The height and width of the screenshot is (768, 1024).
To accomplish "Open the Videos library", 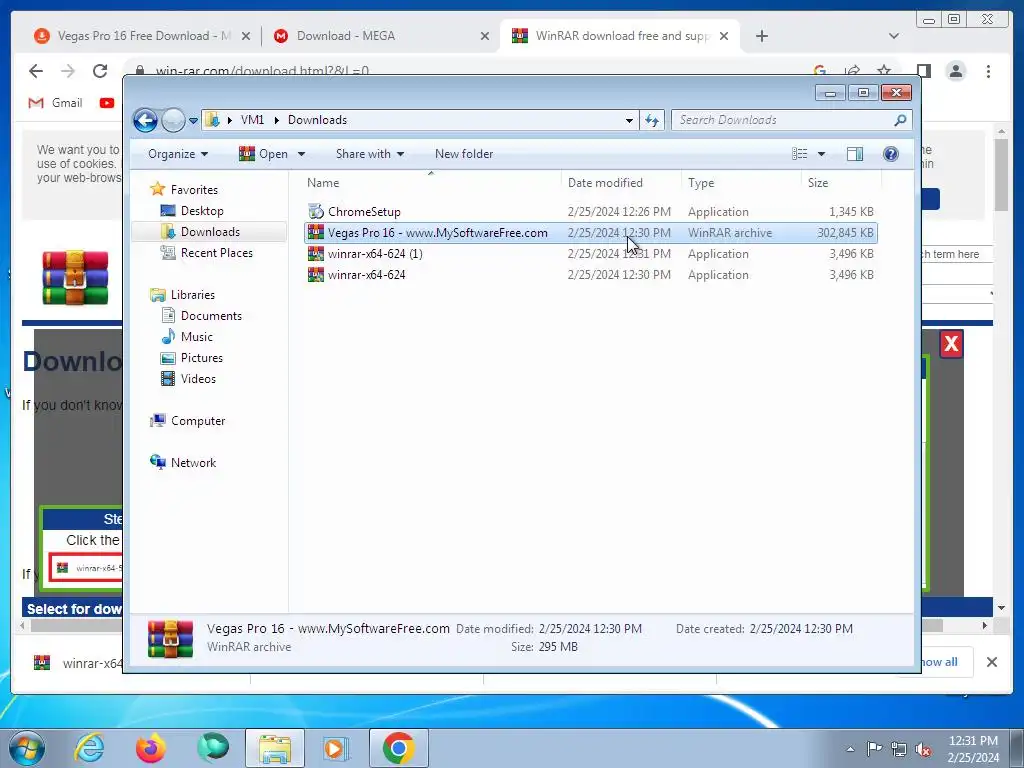I will pos(198,379).
